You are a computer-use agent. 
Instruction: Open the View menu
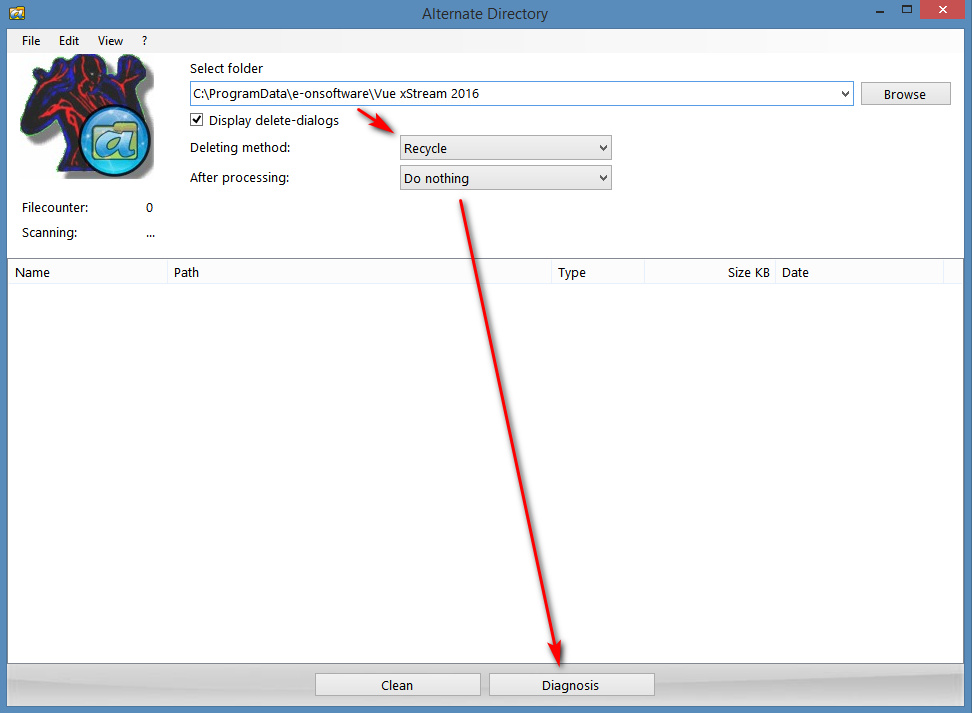tap(110, 41)
